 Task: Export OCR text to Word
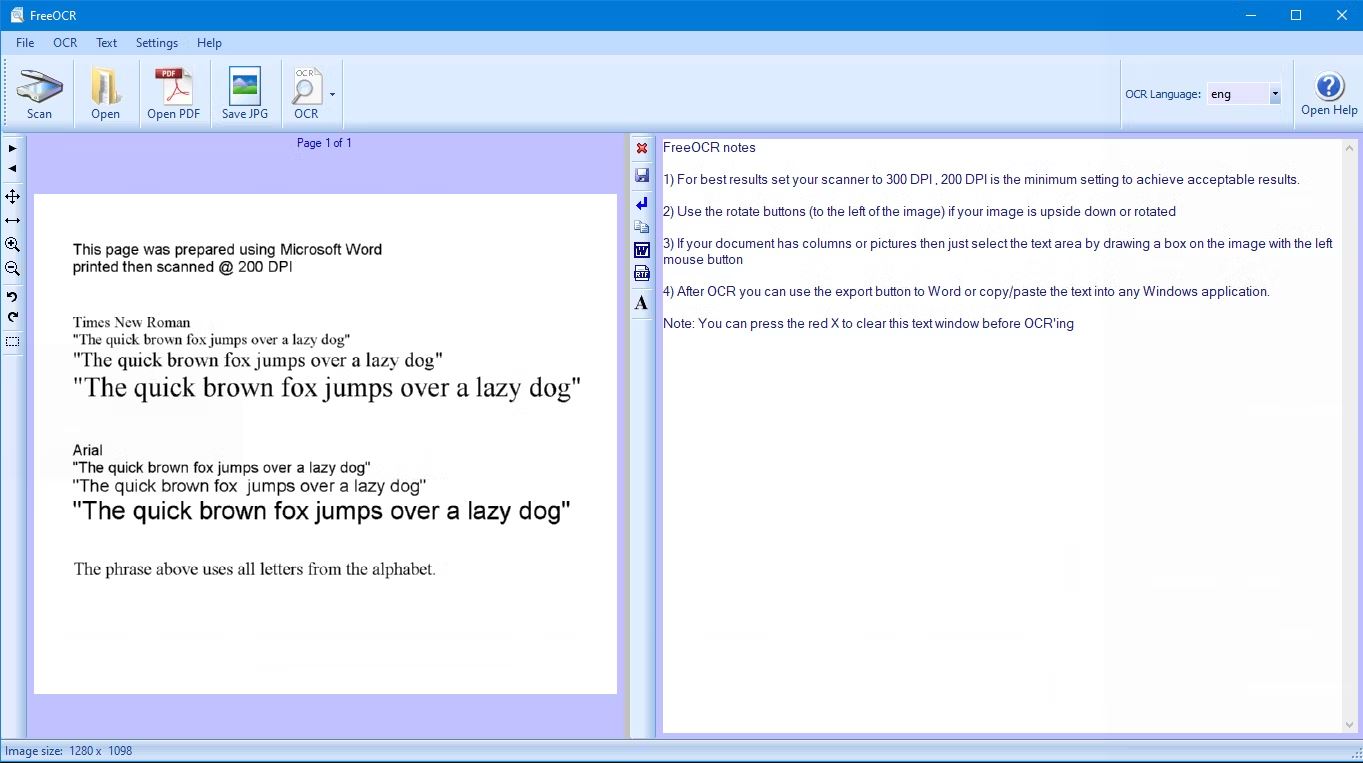point(642,250)
